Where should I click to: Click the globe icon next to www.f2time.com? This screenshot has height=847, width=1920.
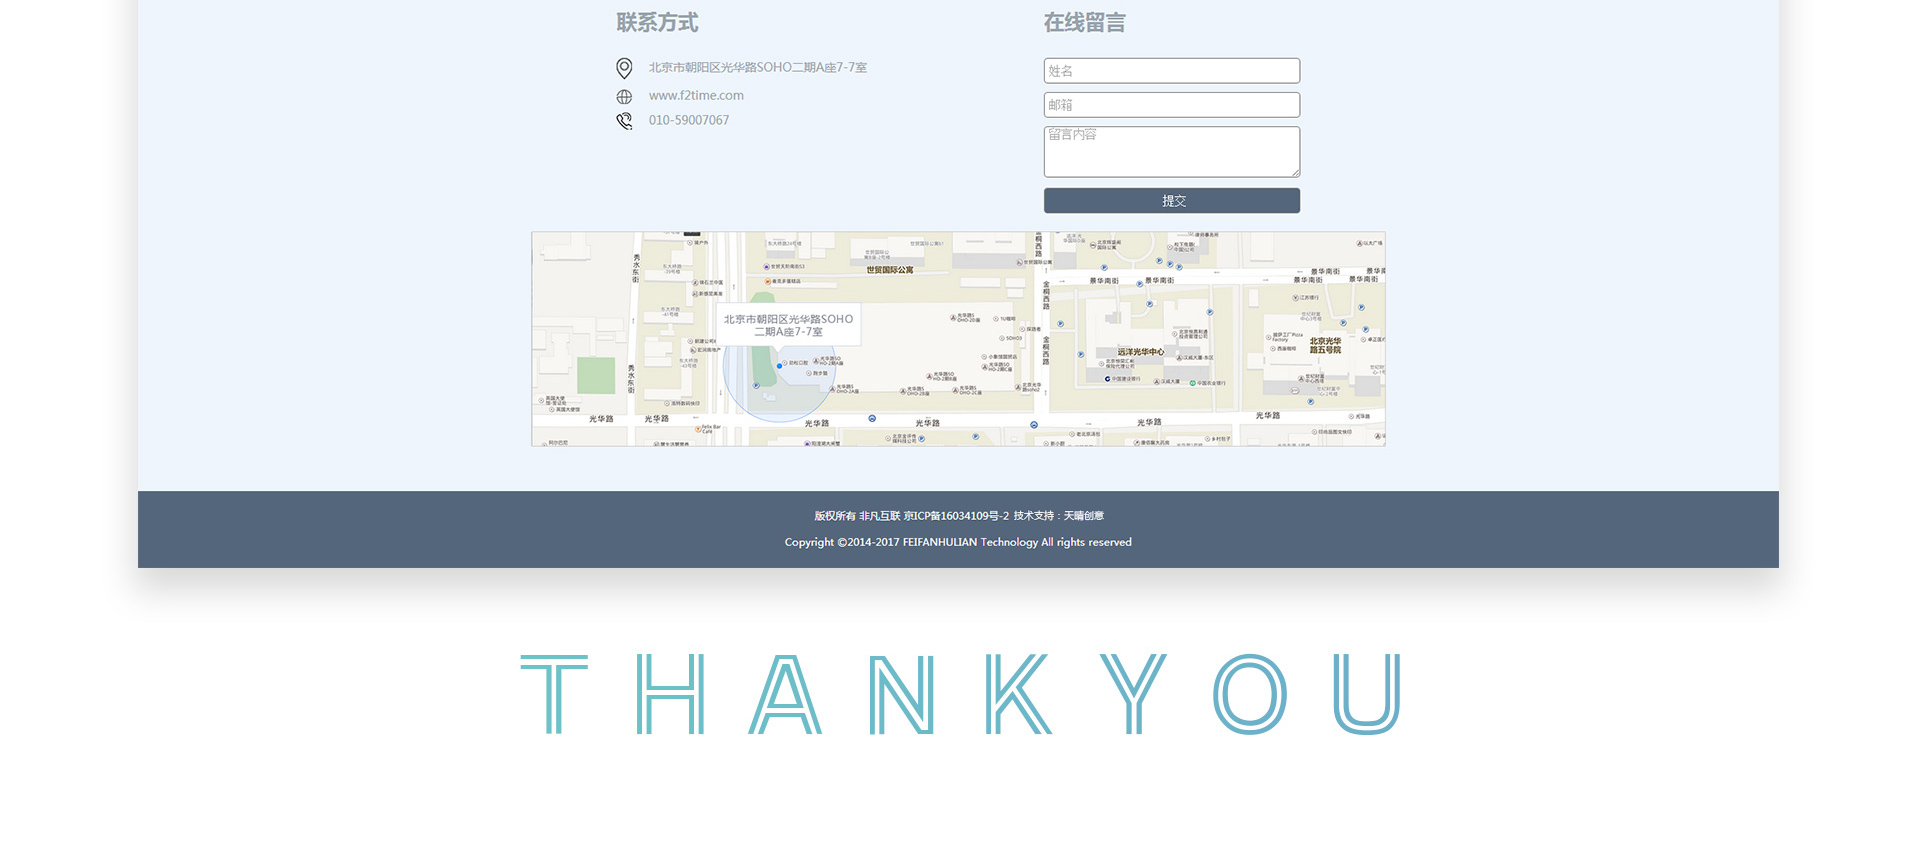[624, 97]
